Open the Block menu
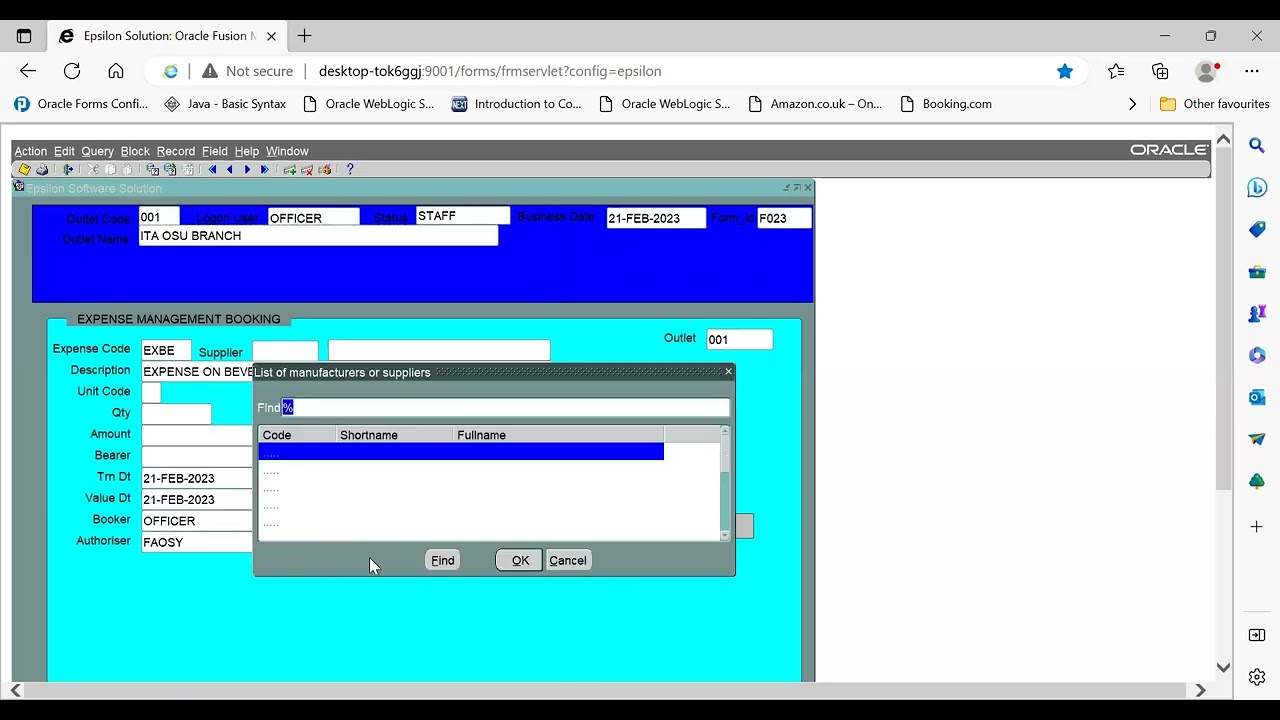This screenshot has width=1280, height=720. pos(135,151)
